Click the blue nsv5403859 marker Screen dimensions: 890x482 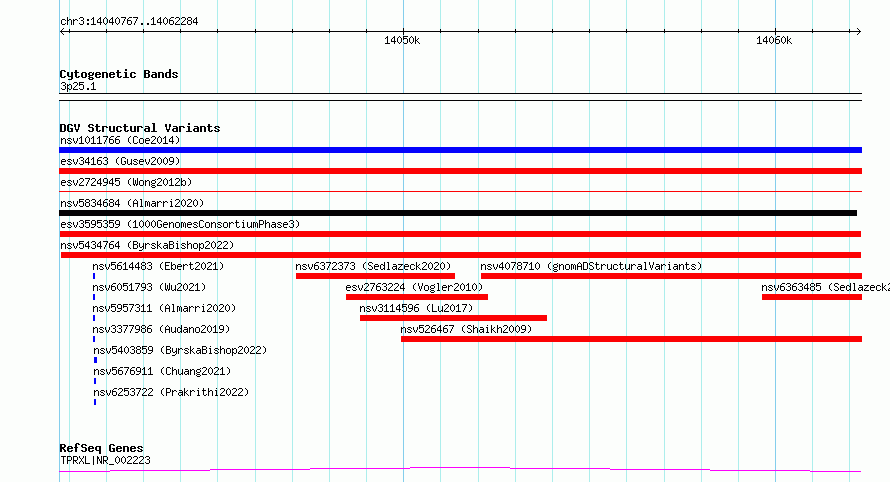coord(95,360)
